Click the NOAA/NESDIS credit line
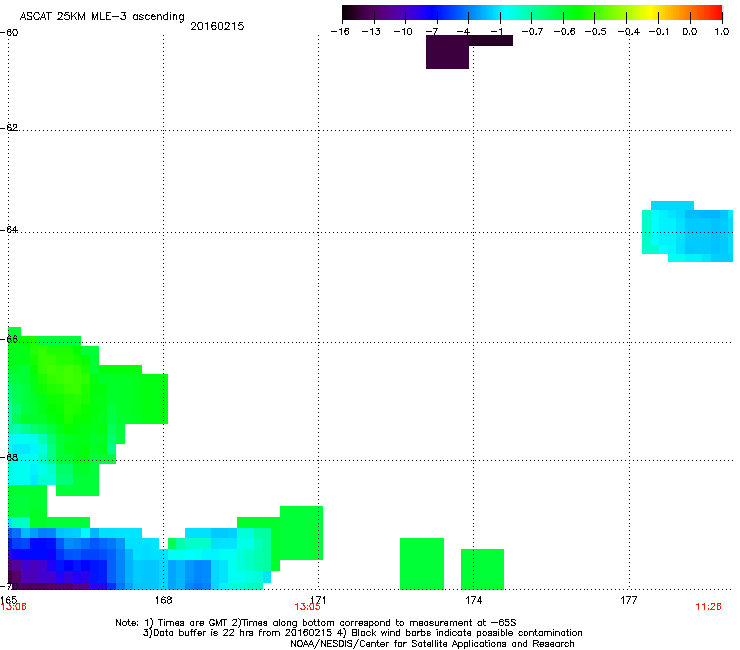The width and height of the screenshot is (740, 650). (432, 643)
